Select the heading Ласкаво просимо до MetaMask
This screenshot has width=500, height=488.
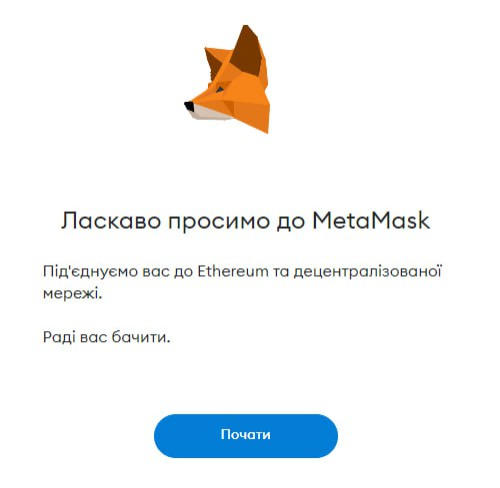(246, 221)
